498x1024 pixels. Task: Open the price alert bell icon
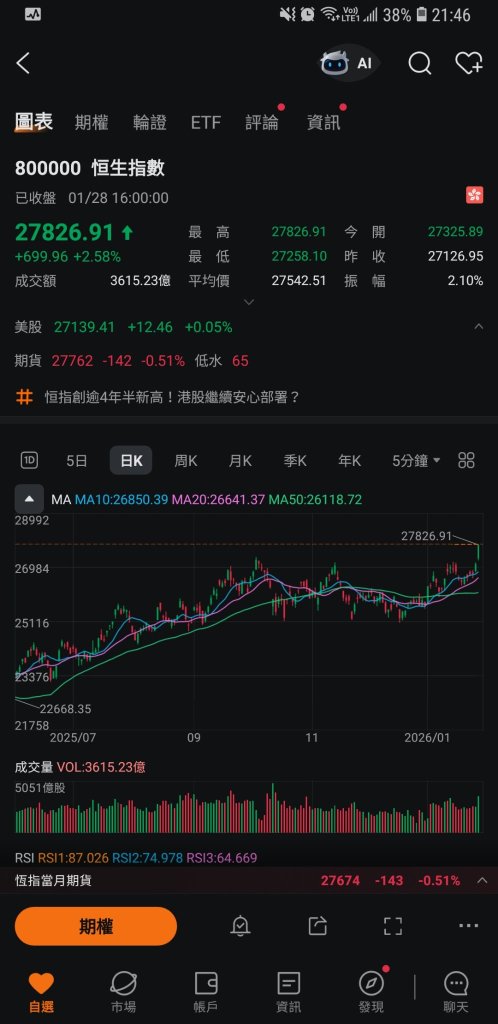coord(240,925)
